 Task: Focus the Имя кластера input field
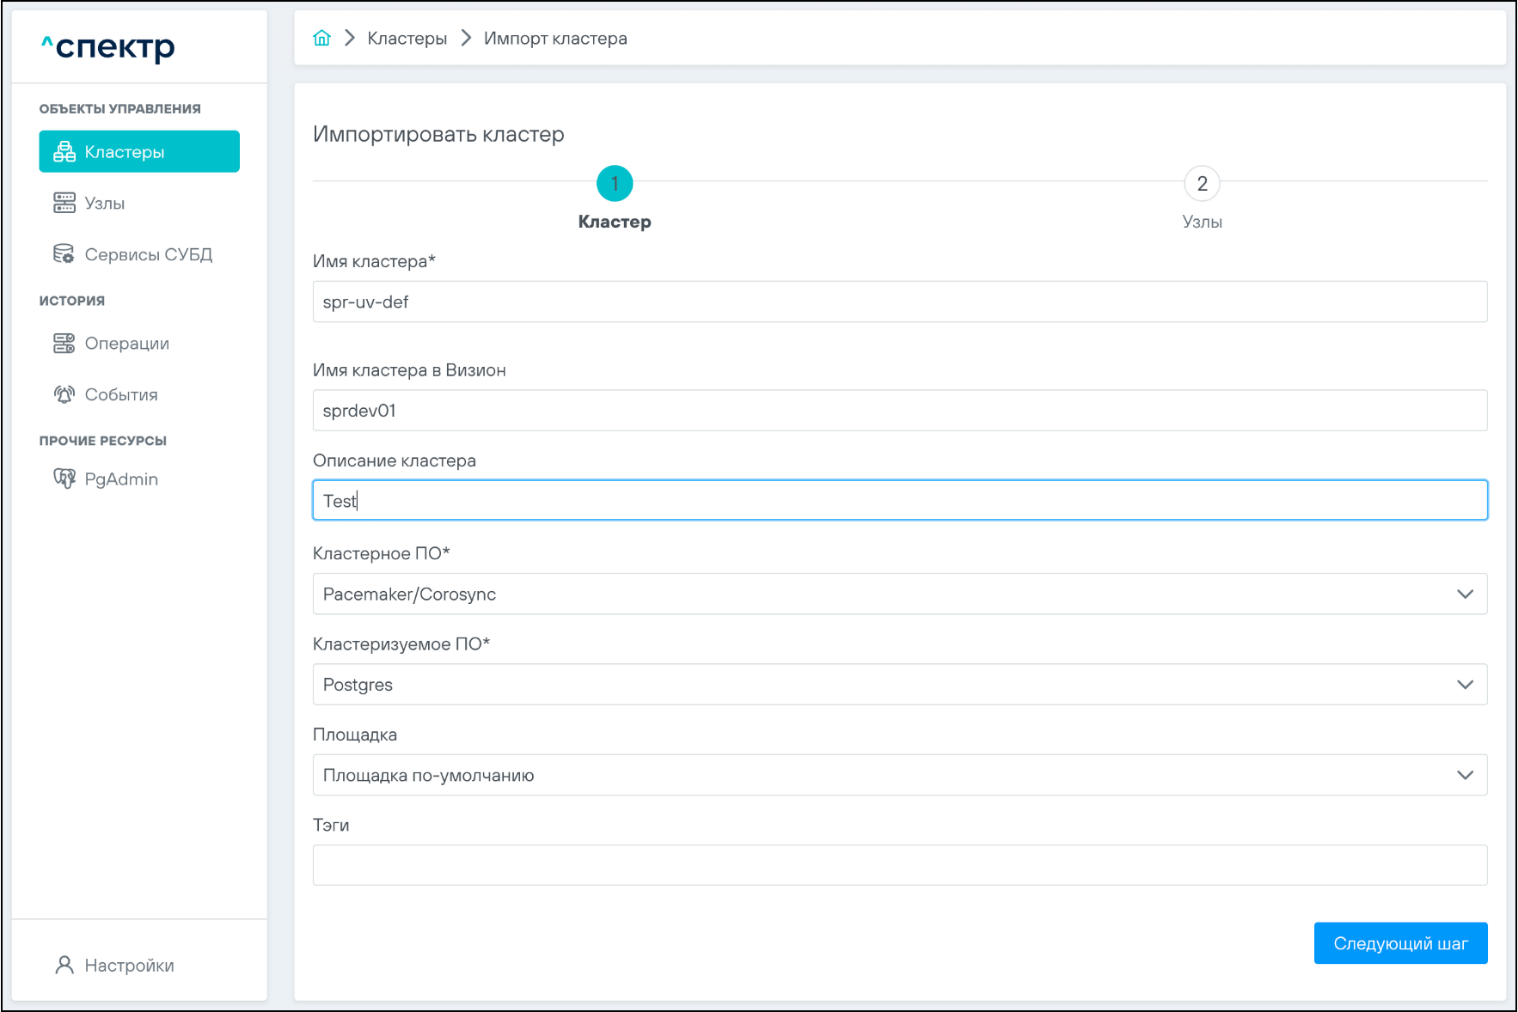click(x=899, y=302)
